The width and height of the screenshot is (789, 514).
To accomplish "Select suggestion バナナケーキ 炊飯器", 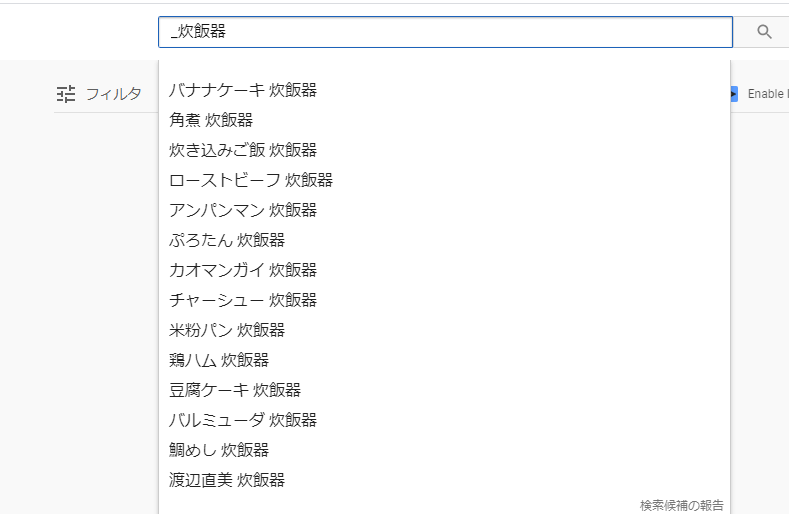I will click(444, 90).
